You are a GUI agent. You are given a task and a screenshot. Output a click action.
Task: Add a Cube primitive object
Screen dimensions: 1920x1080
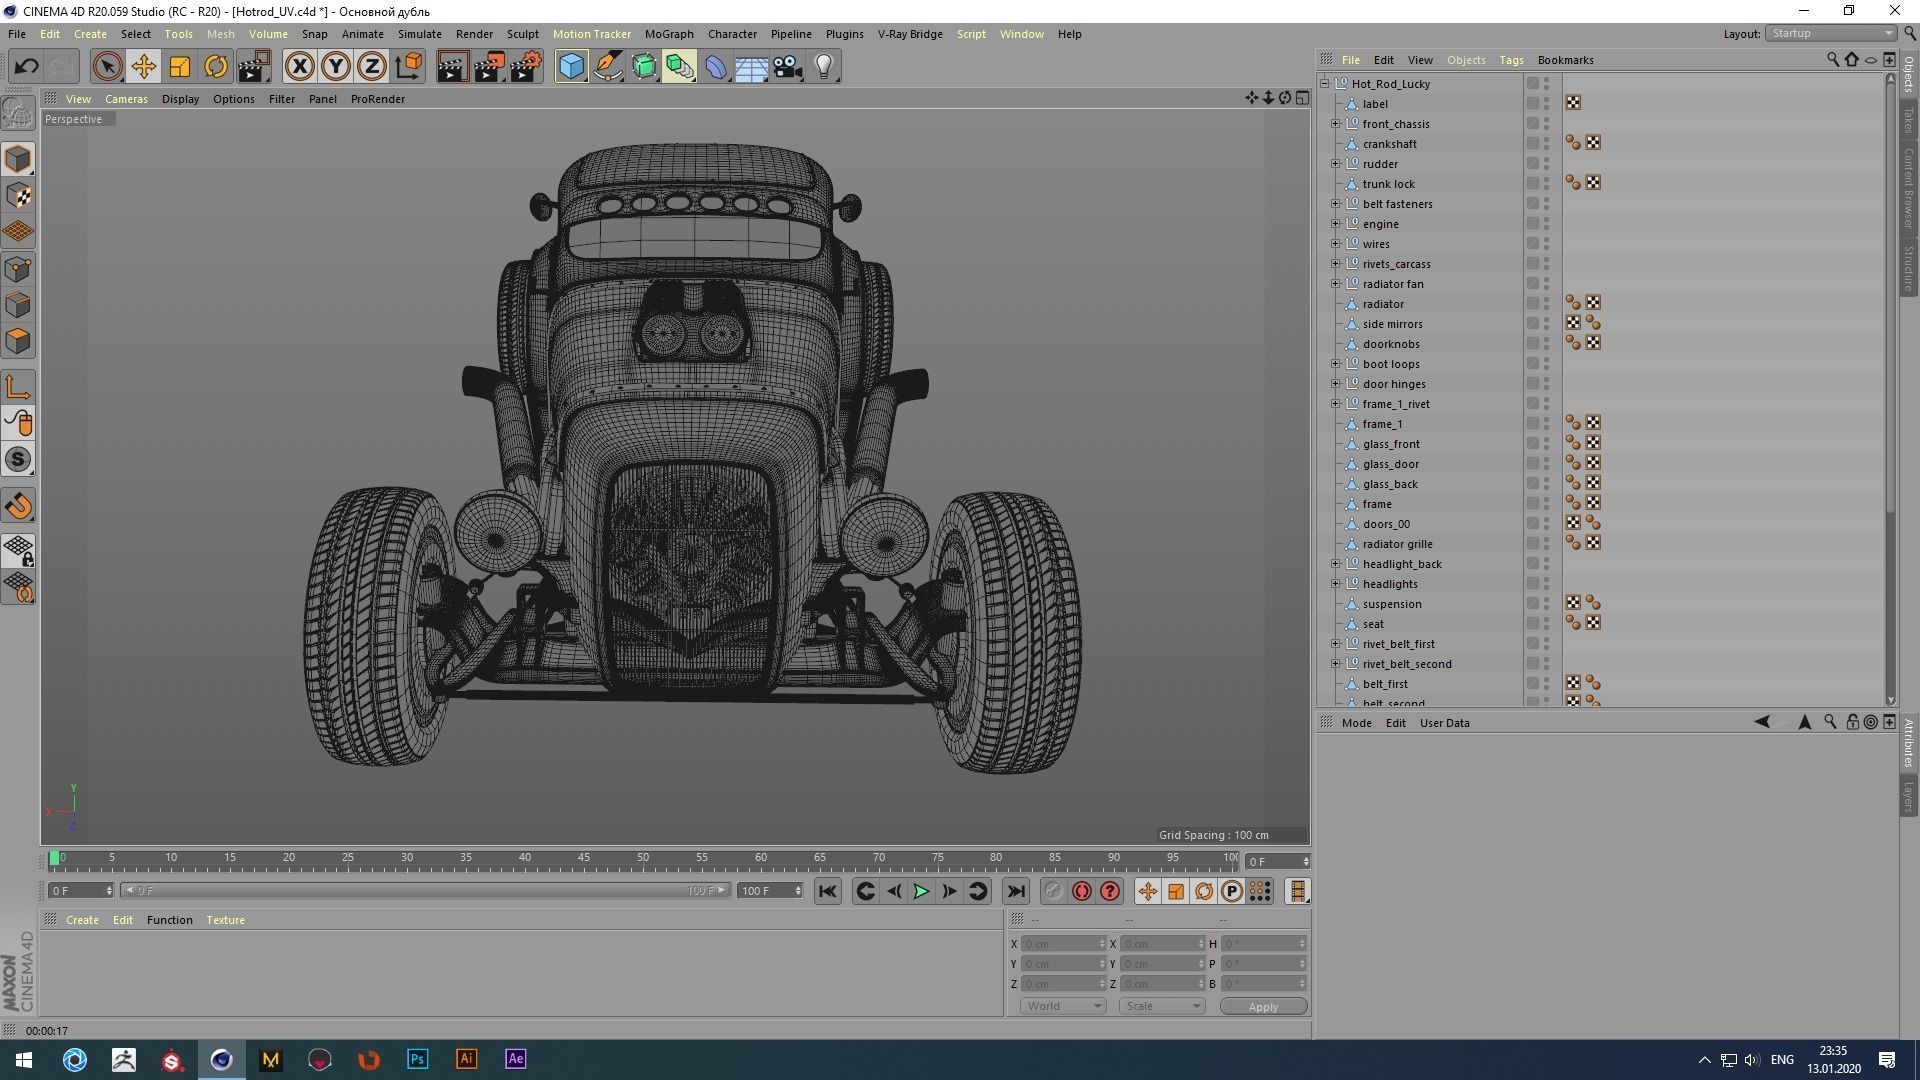[x=571, y=67]
